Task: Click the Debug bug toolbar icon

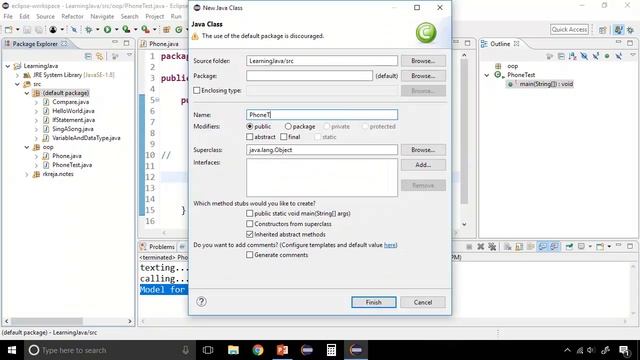Action: point(89,29)
